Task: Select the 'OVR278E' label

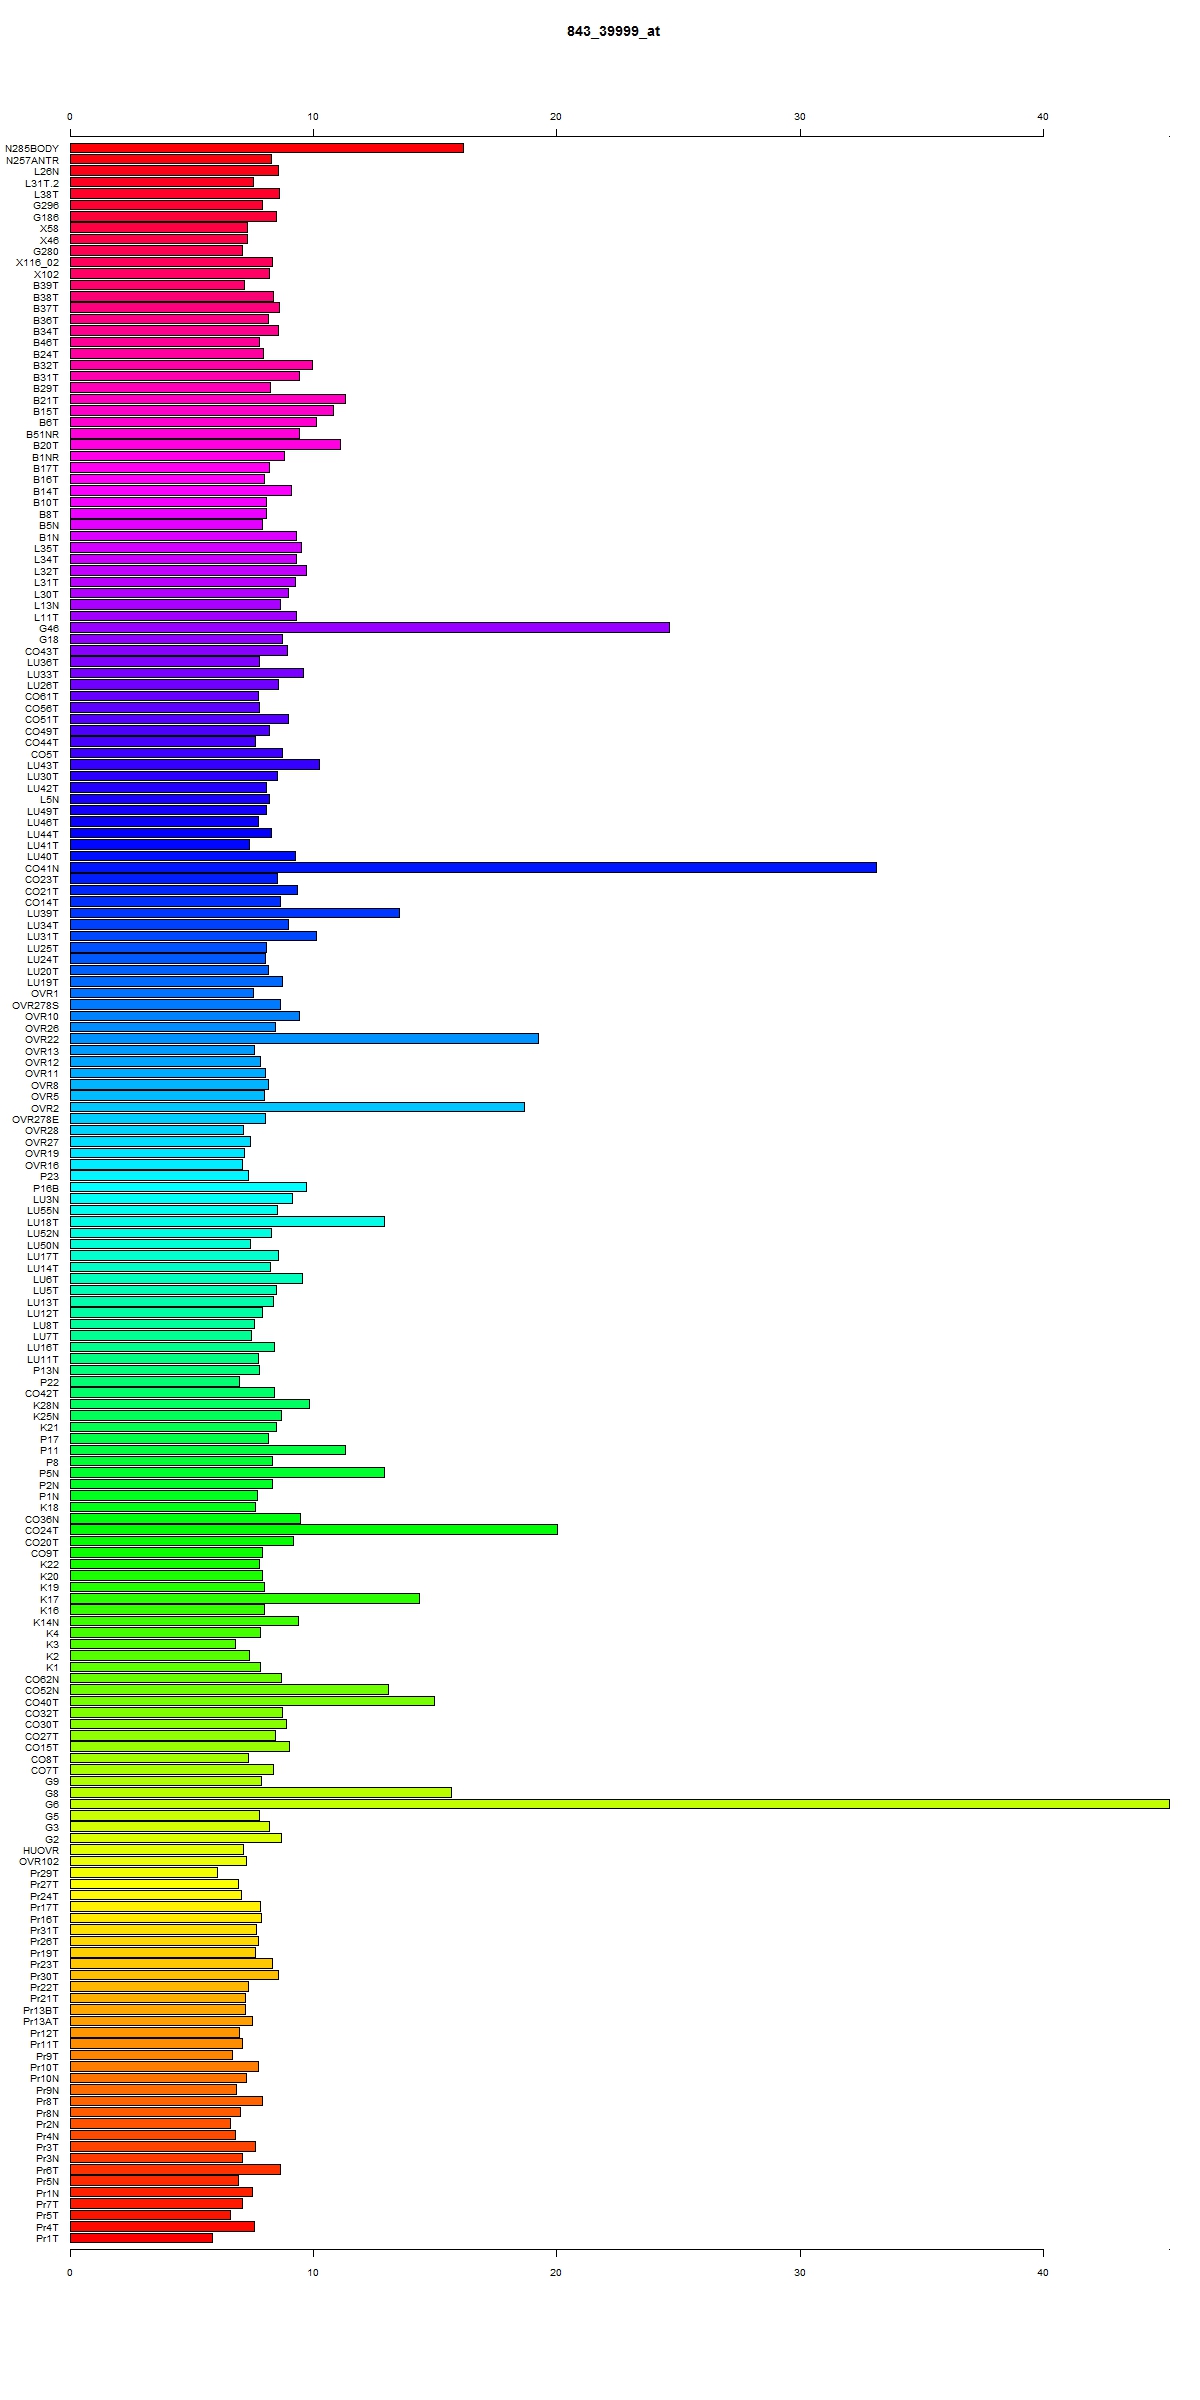Action: pos(35,1119)
